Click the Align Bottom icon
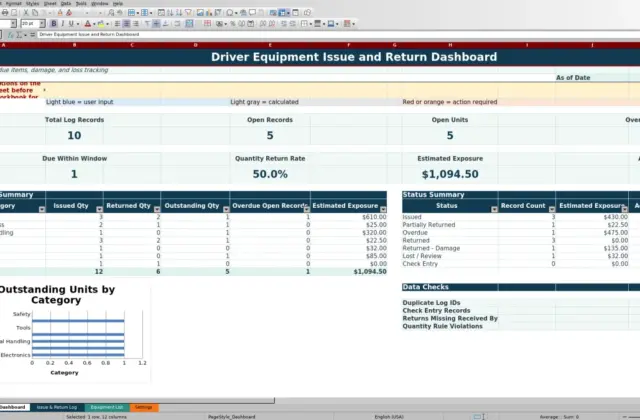640x420 pixels. pos(166,24)
